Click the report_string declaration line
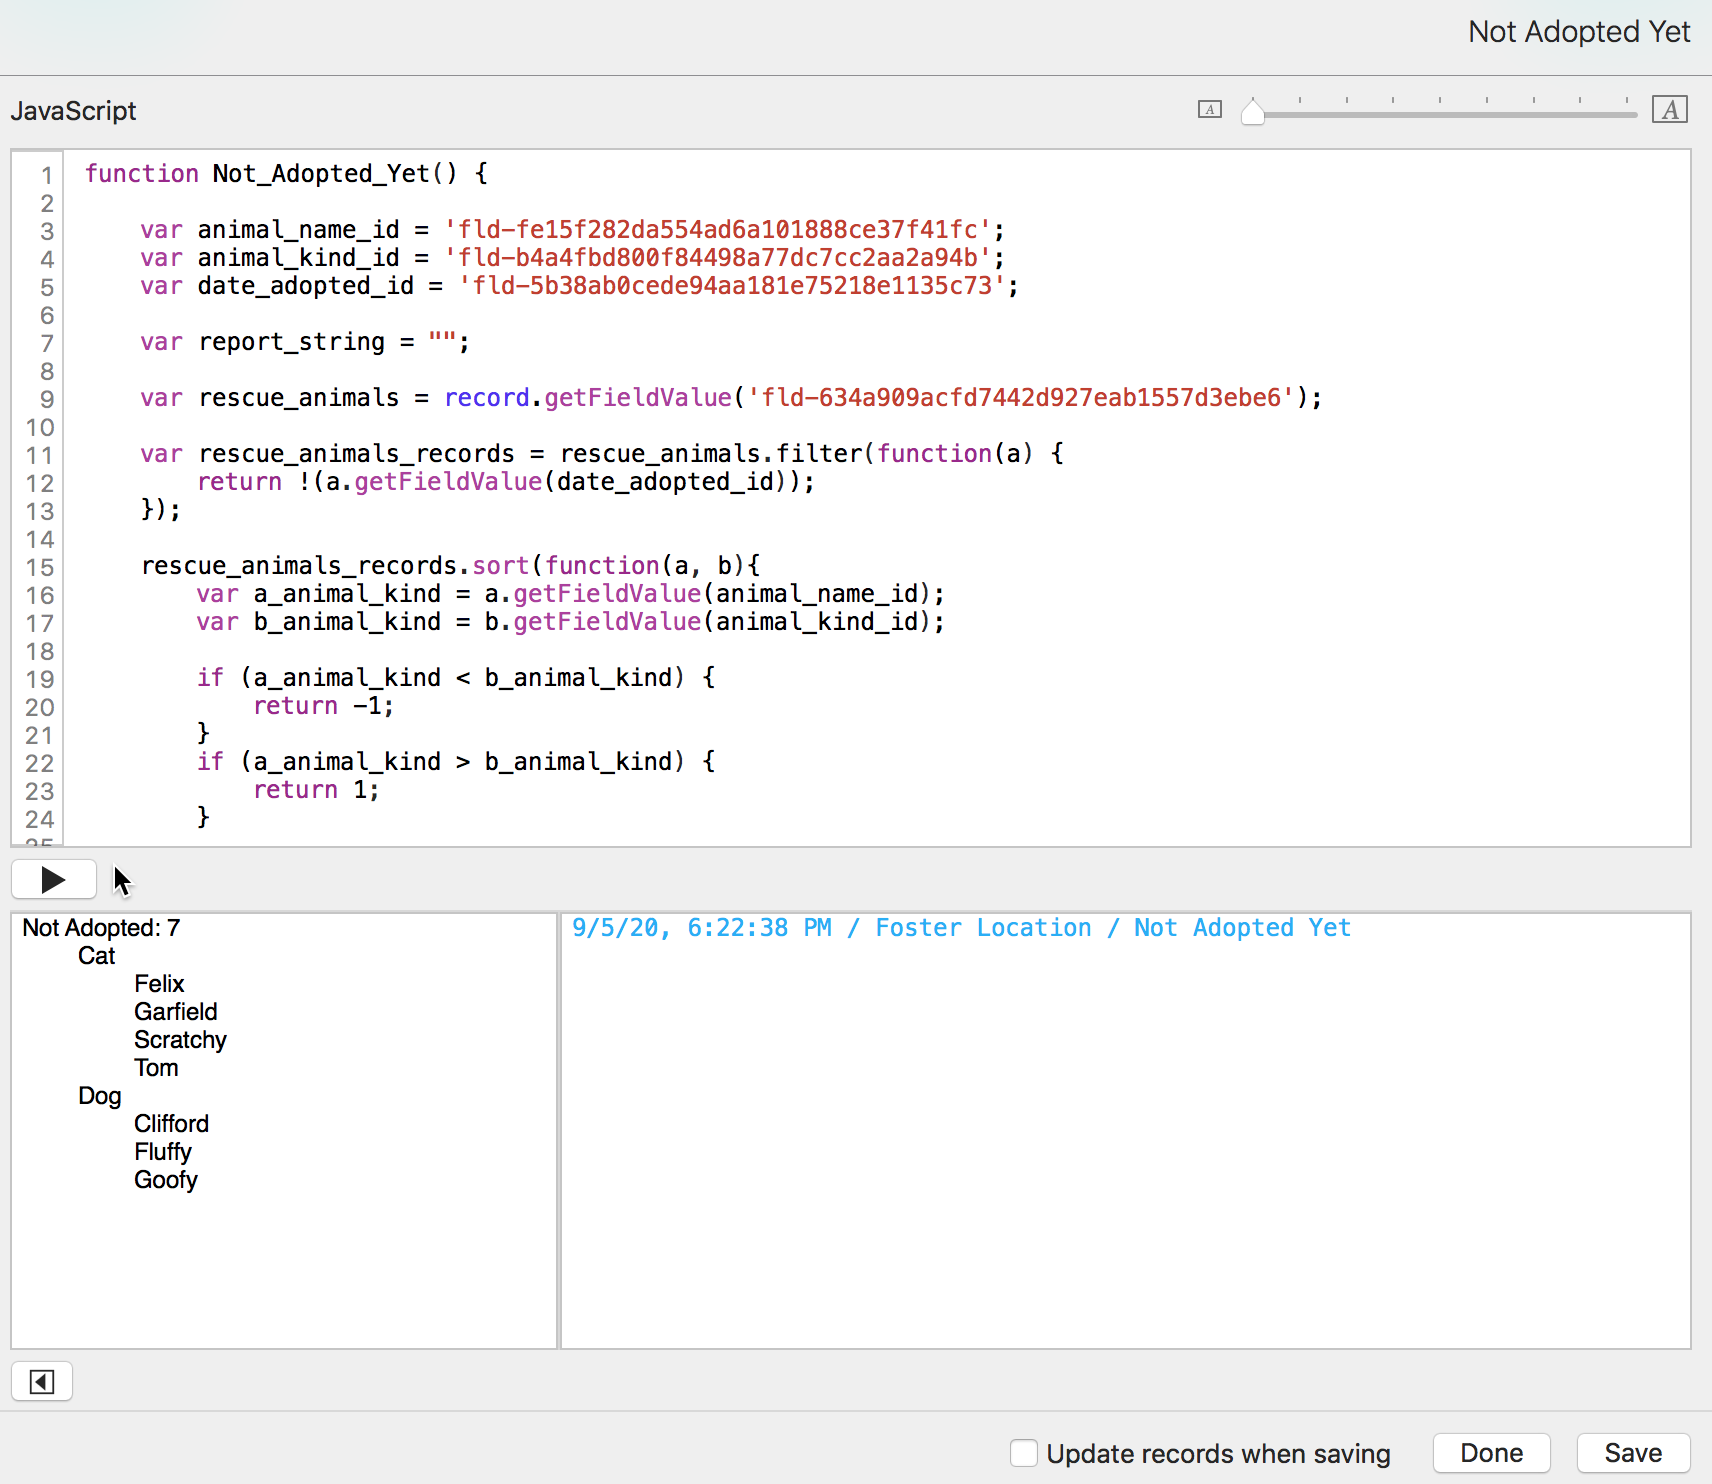The width and height of the screenshot is (1712, 1484). [x=305, y=342]
